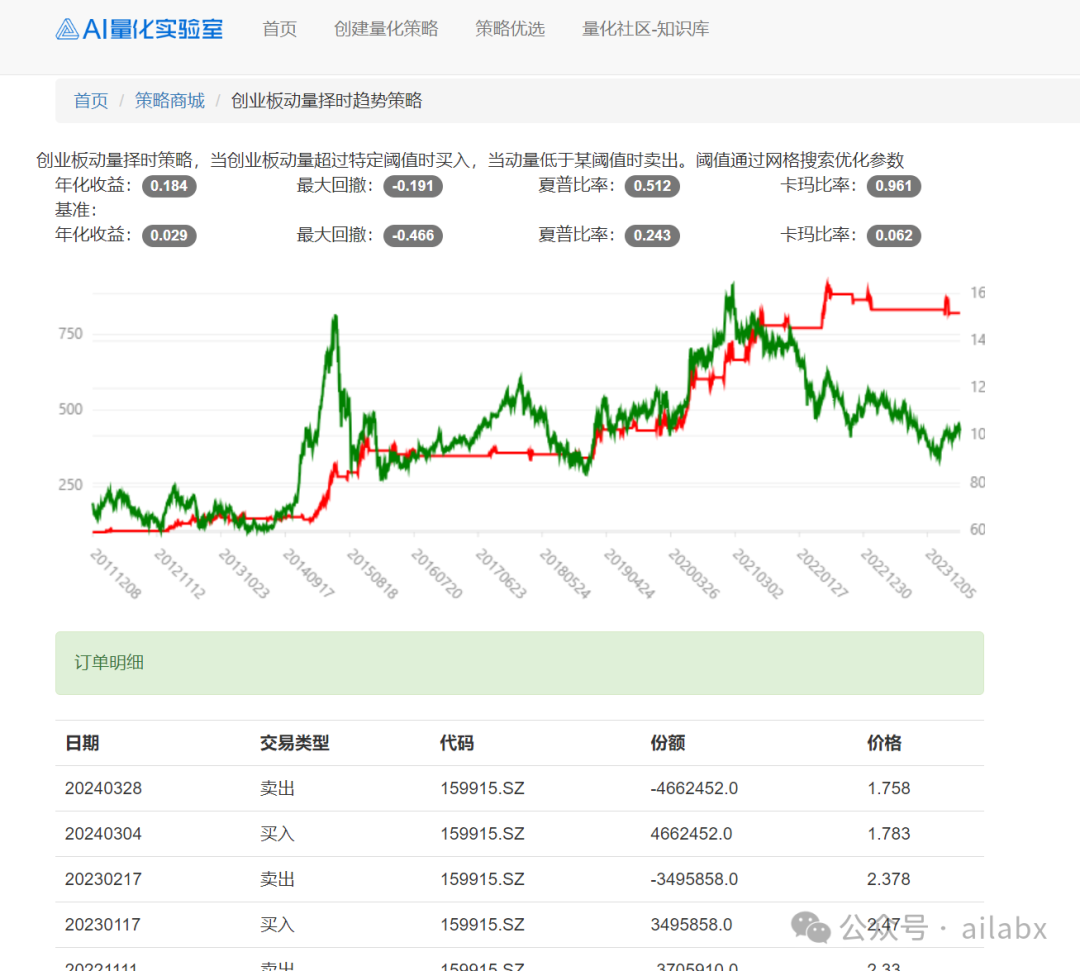1080x971 pixels.
Task: Open the 首页 navigation menu item
Action: tap(279, 29)
